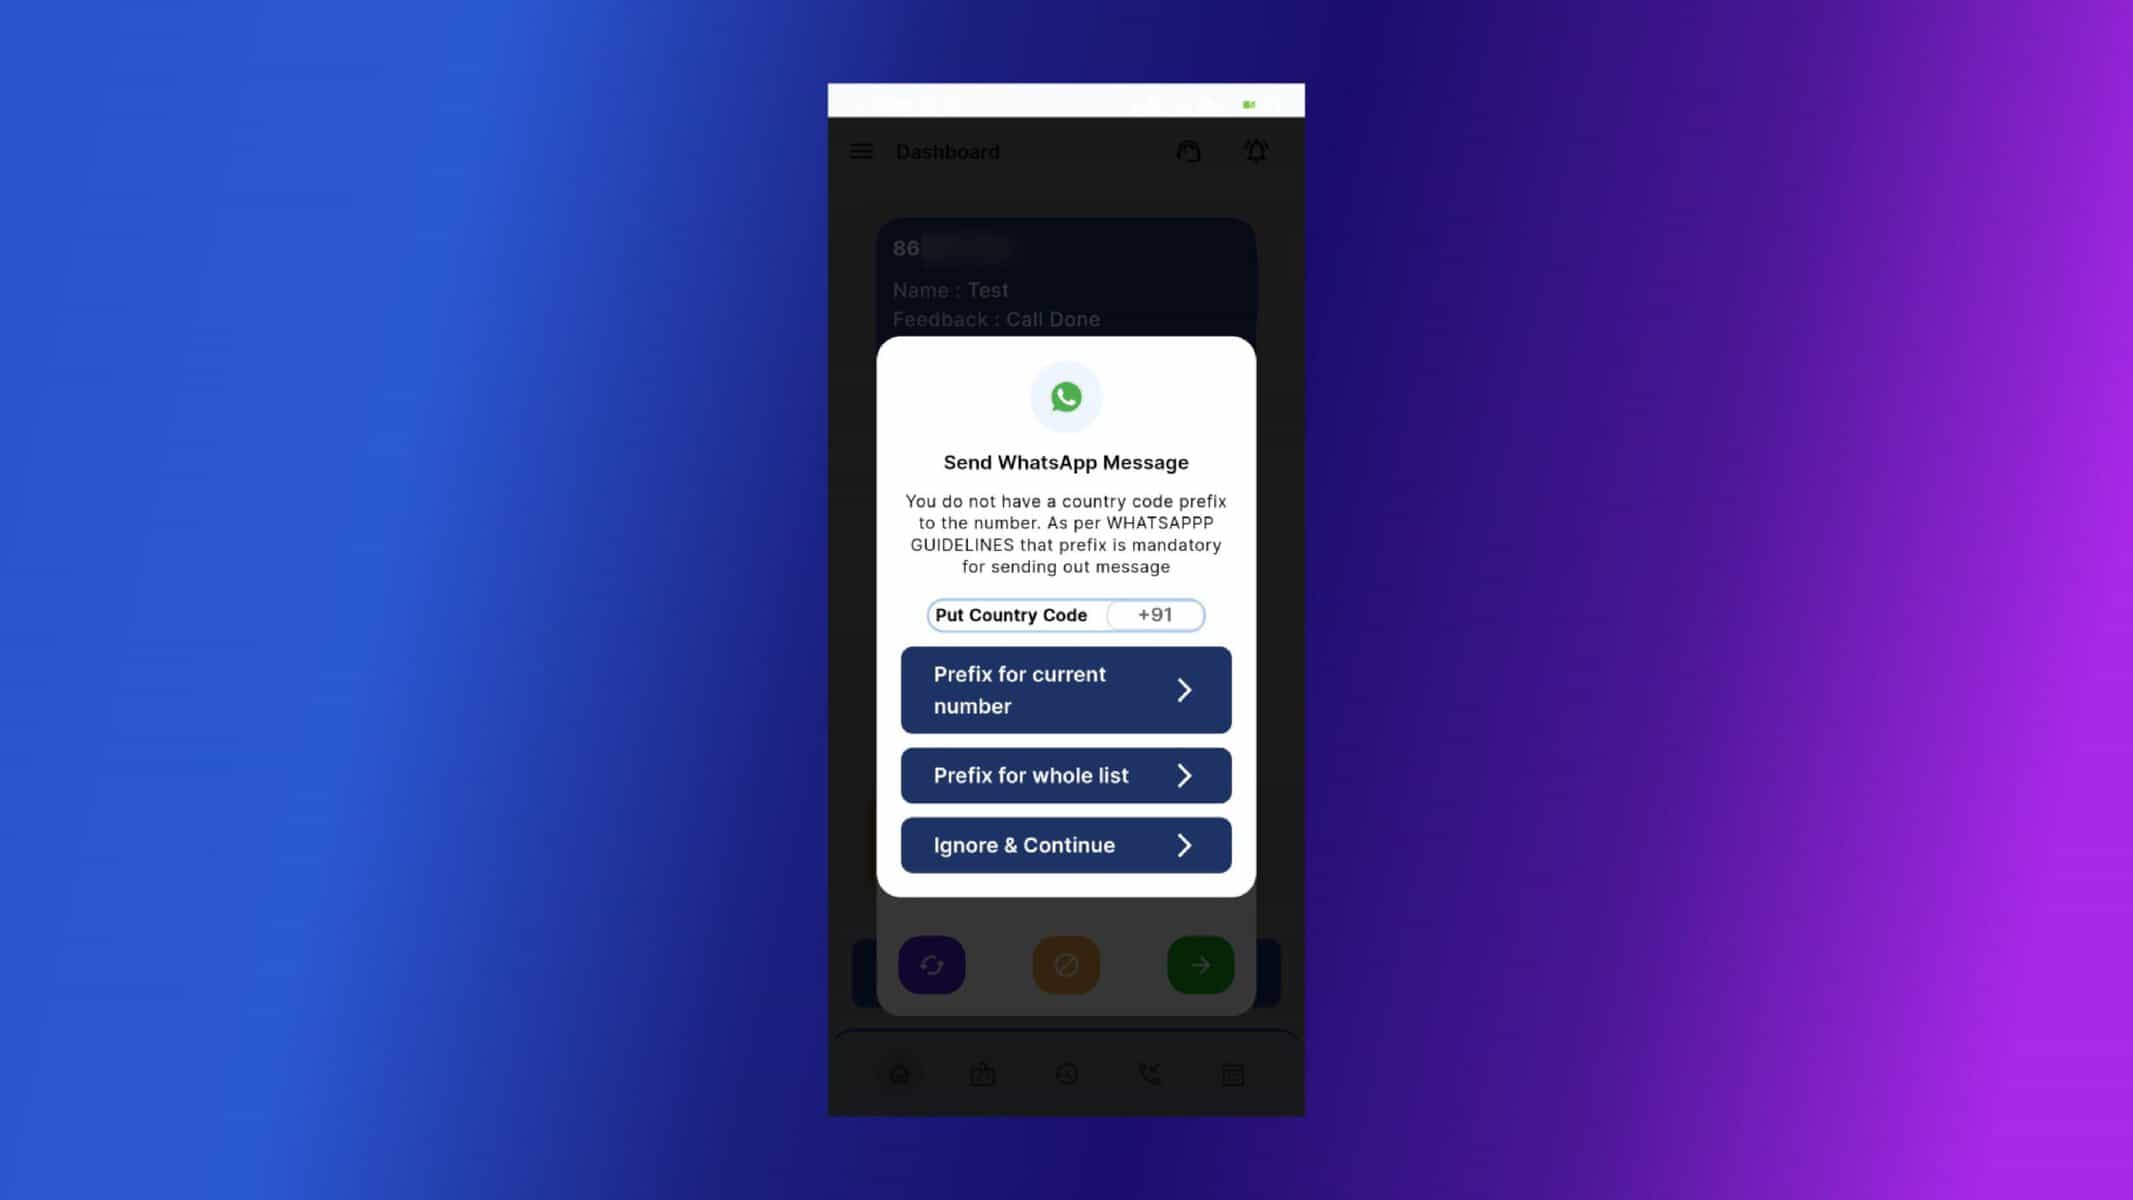This screenshot has height=1200, width=2133.
Task: Click the chevron arrow on Ignore & Continue
Action: (1184, 844)
